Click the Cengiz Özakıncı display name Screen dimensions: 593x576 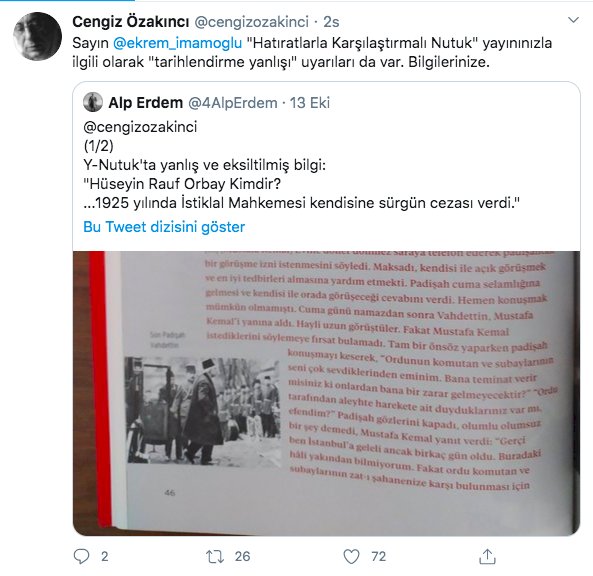click(x=130, y=22)
